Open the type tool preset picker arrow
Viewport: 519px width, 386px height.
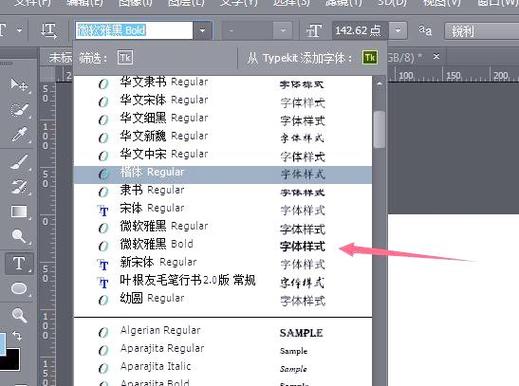point(20,30)
